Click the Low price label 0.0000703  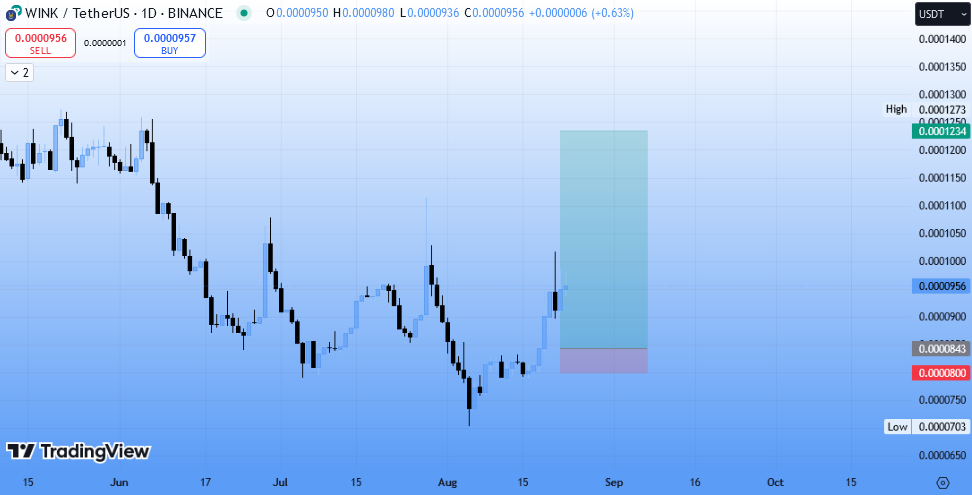(942, 426)
